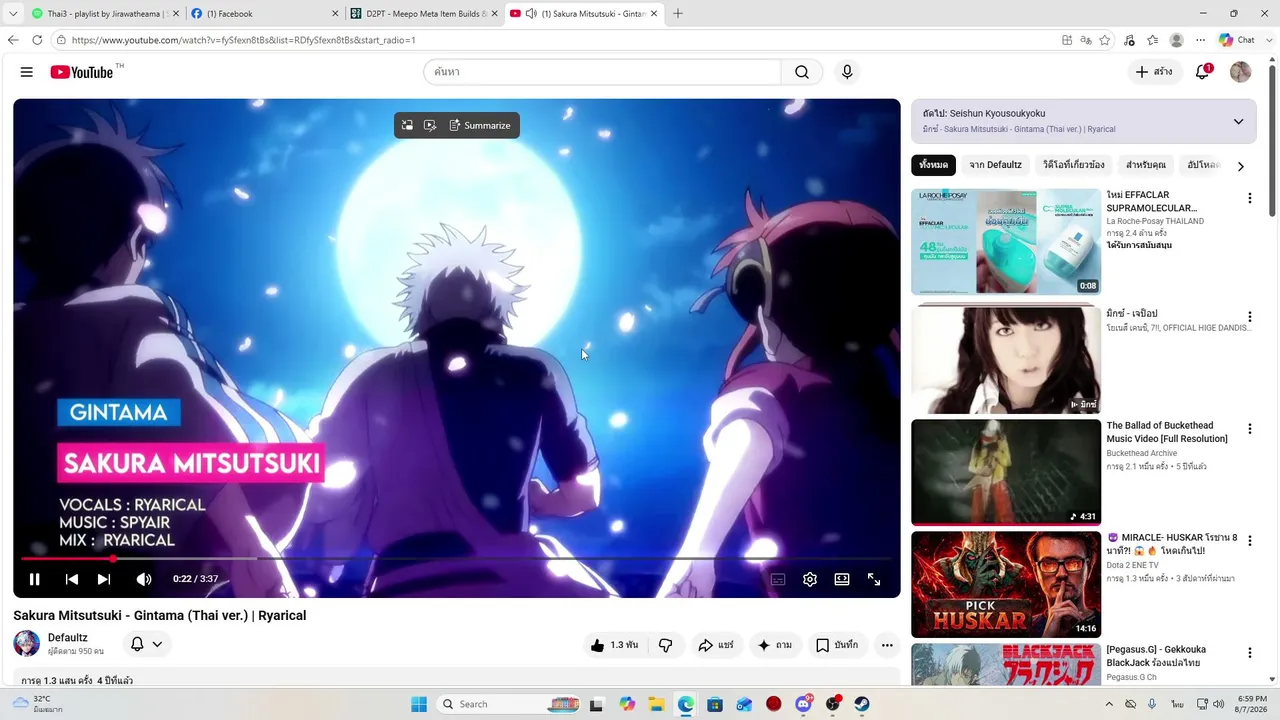Open the มิกซ์ - เจป๊อป mix thumbnail
The height and width of the screenshot is (720, 1280).
(x=1006, y=360)
